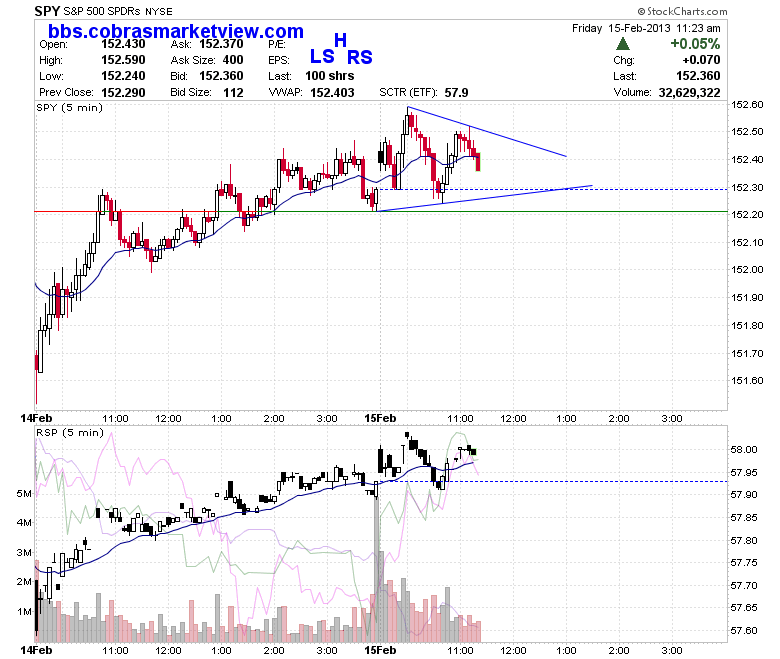
Task: Click the date Friday 15-Feb-2013 11:23 am
Action: tap(646, 28)
